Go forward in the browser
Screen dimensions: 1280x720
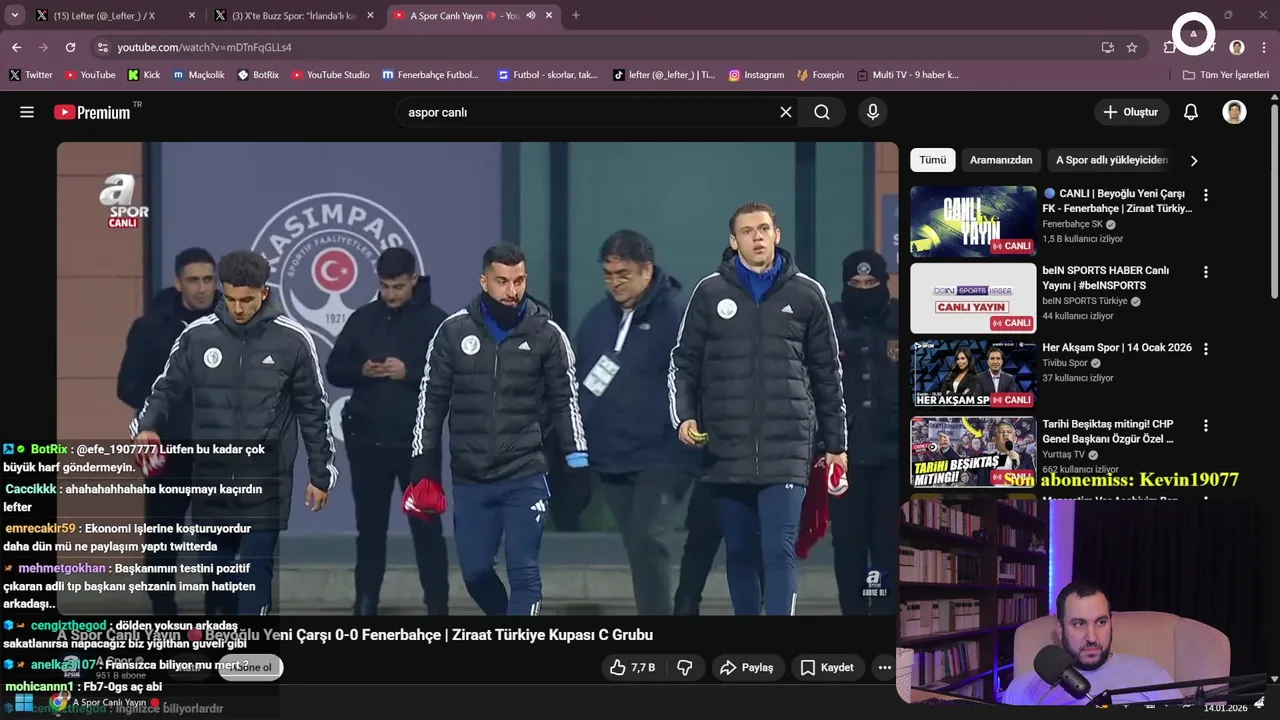pyautogui.click(x=43, y=47)
